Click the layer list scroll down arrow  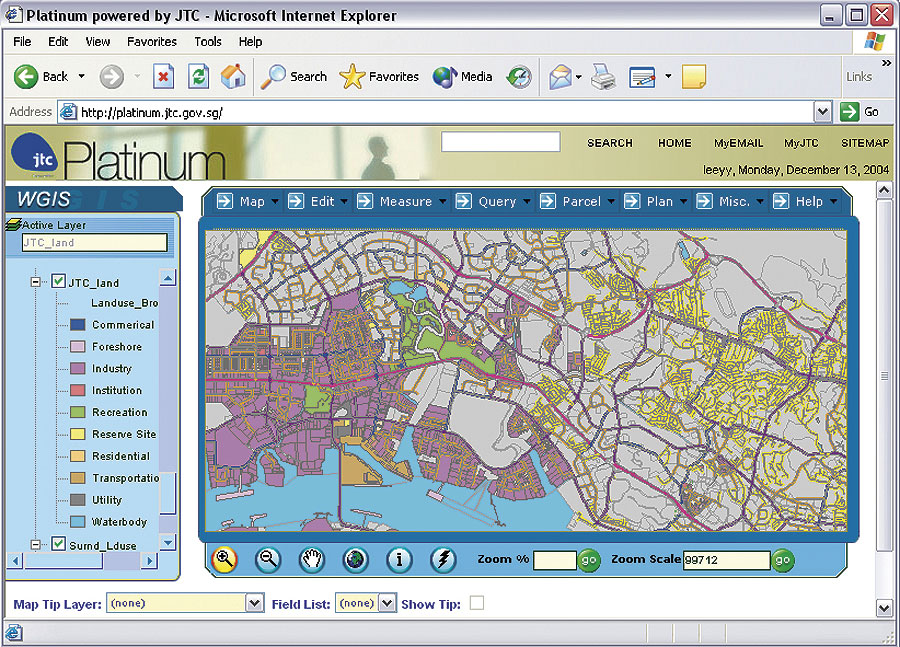pos(168,542)
